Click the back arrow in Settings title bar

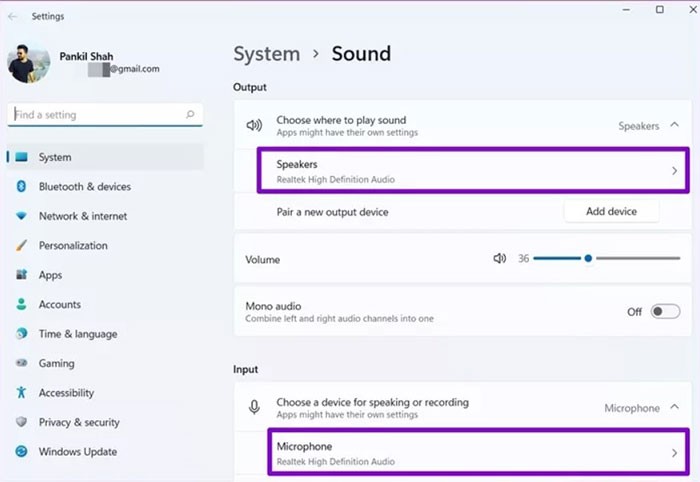tap(12, 16)
